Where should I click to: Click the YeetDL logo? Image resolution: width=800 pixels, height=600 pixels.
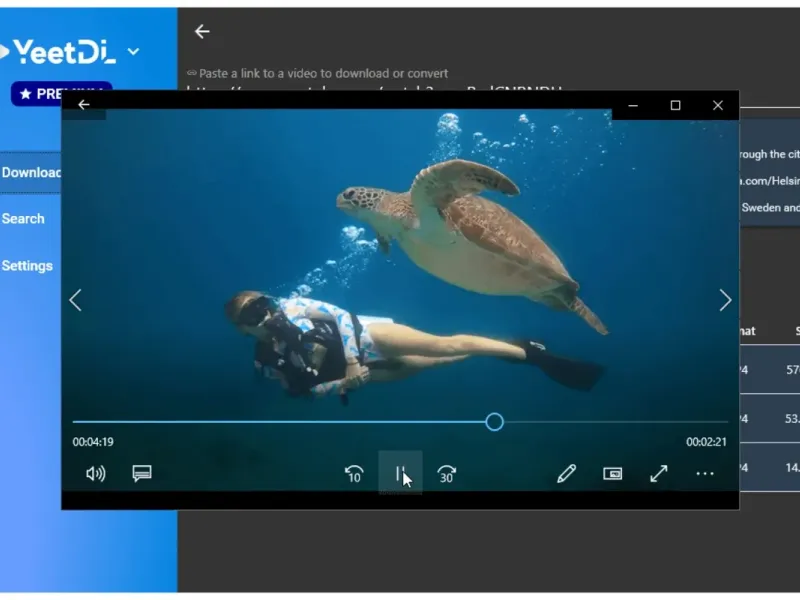[59, 52]
